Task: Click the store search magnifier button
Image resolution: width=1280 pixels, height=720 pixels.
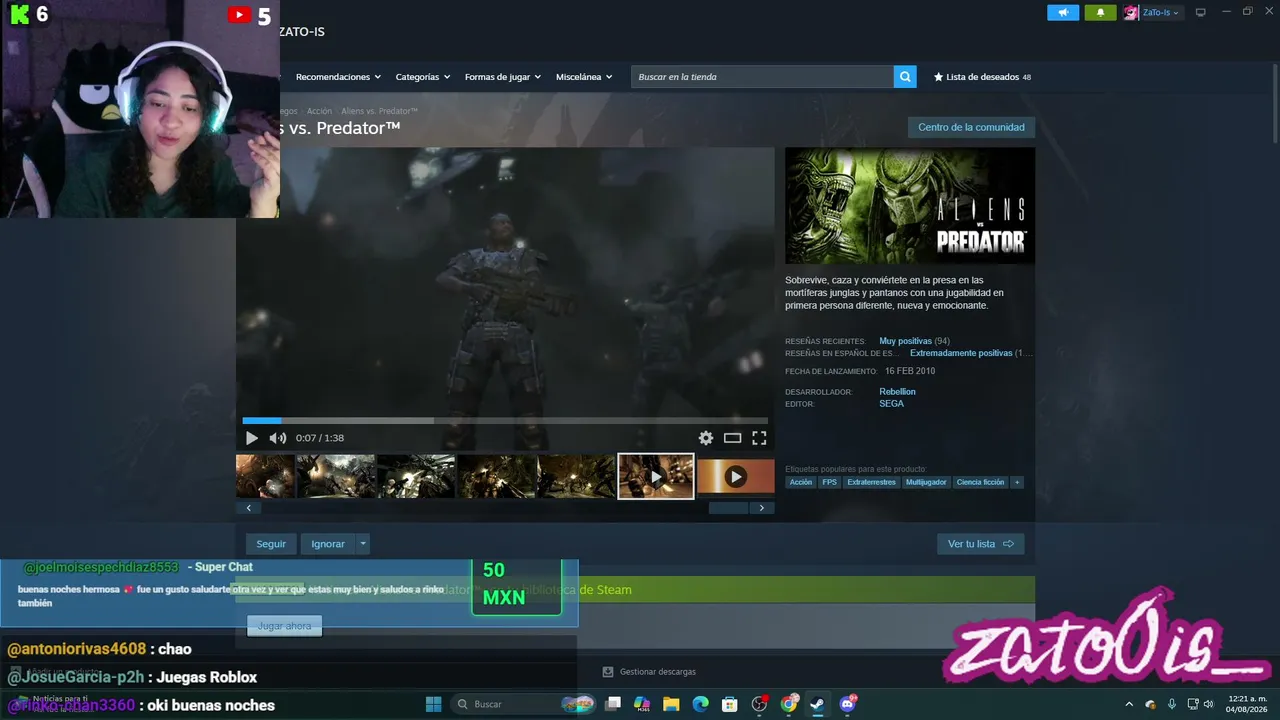Action: pyautogui.click(x=905, y=77)
